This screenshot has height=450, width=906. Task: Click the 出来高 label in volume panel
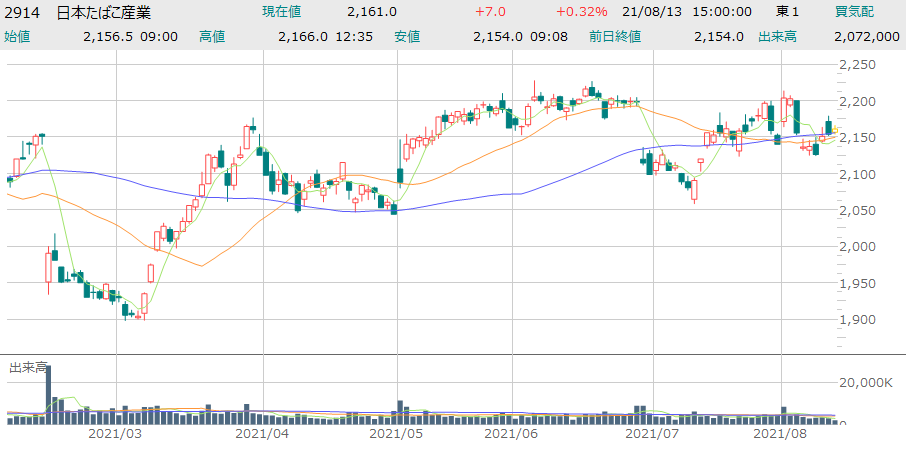pyautogui.click(x=28, y=367)
